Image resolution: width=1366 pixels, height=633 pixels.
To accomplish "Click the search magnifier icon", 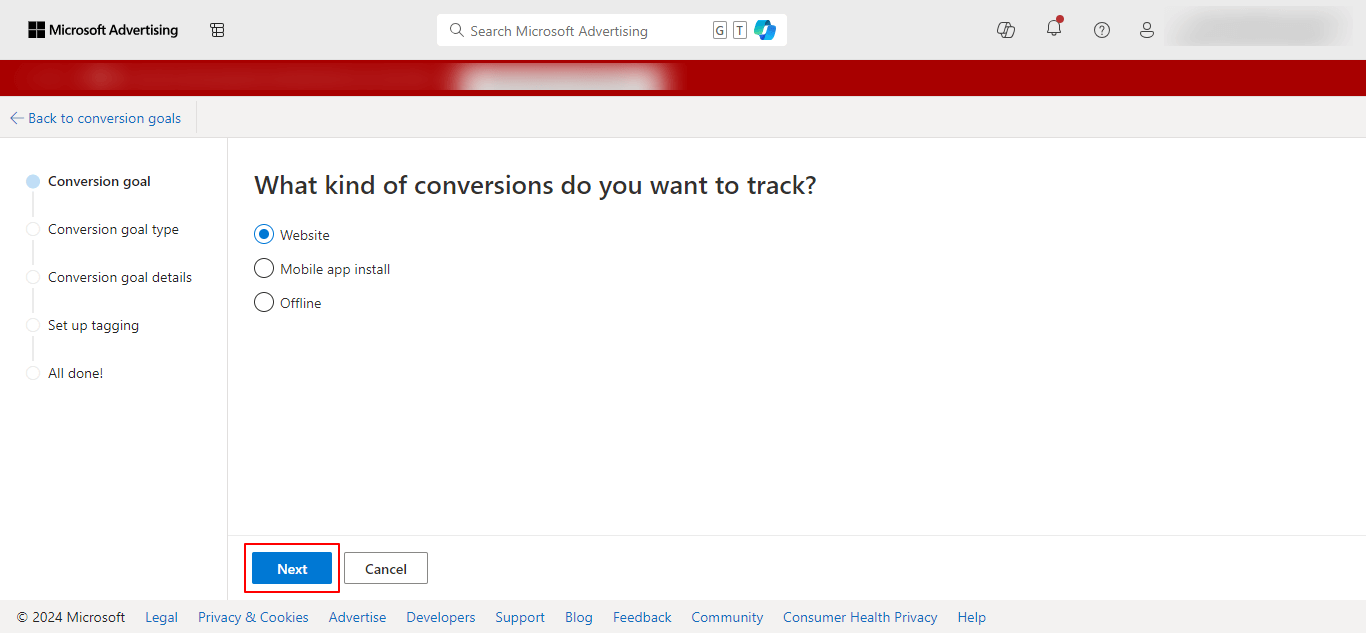I will point(457,30).
